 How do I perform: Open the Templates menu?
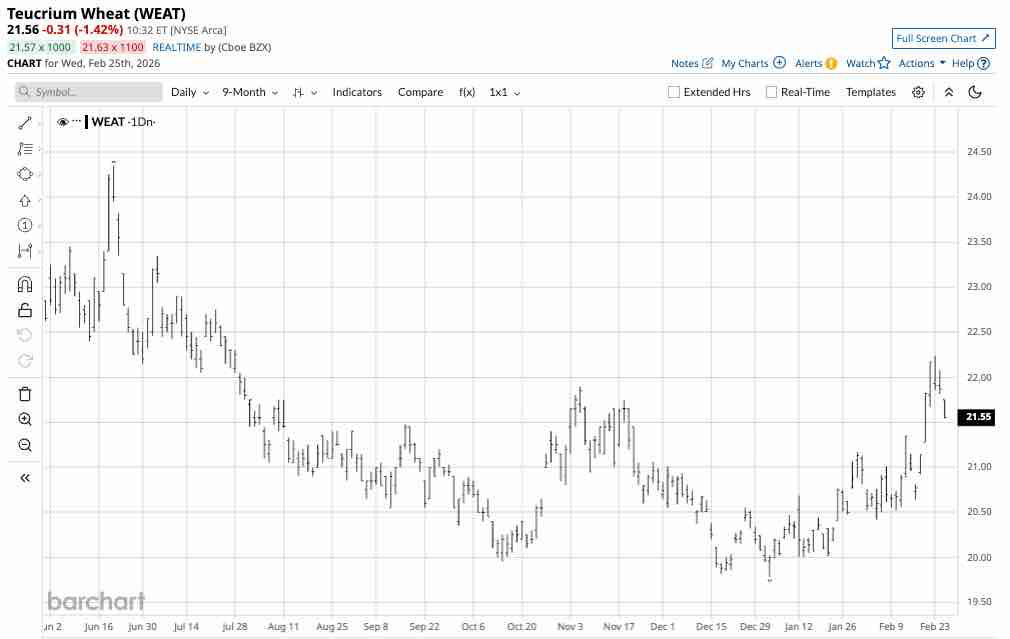coord(870,92)
